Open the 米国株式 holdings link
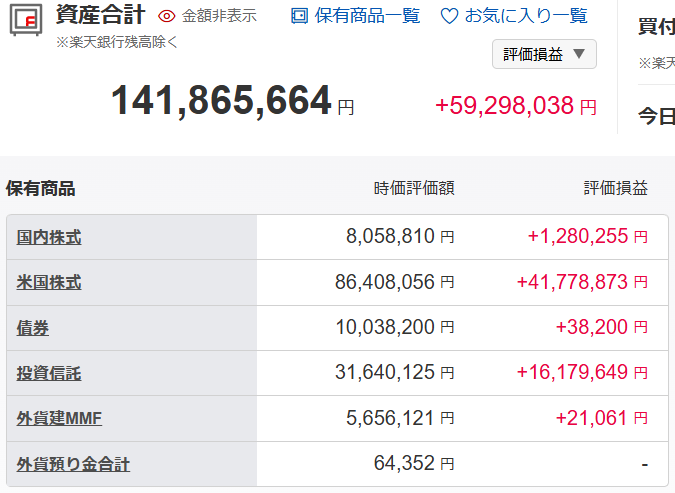Viewport: 675px width, 493px height. [49, 283]
